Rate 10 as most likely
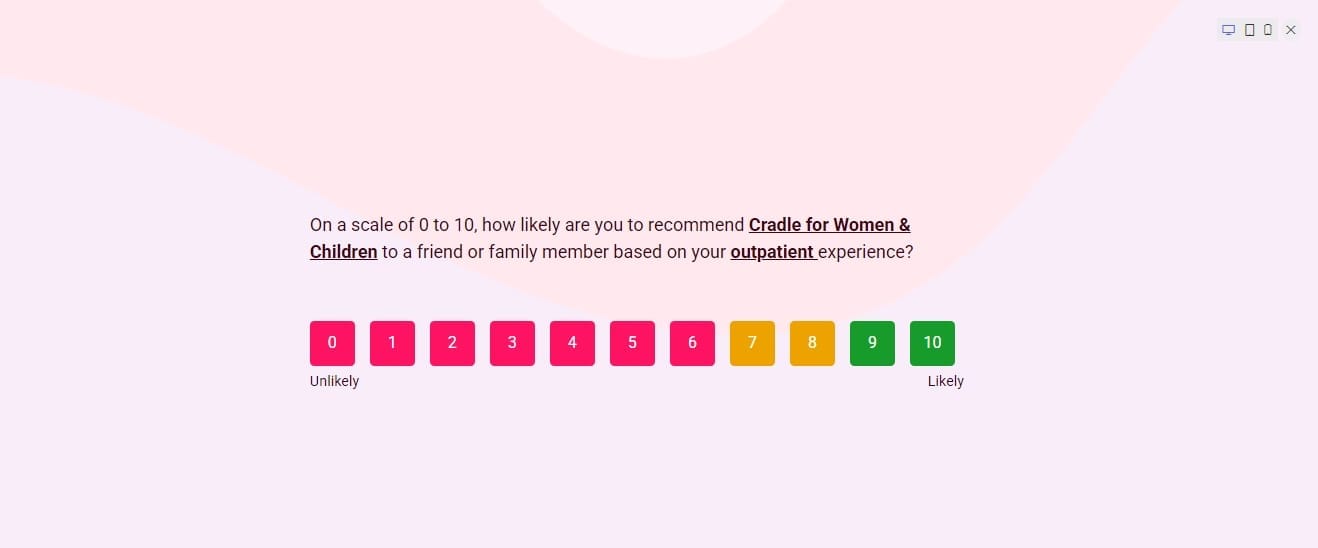1318x548 pixels. (932, 343)
